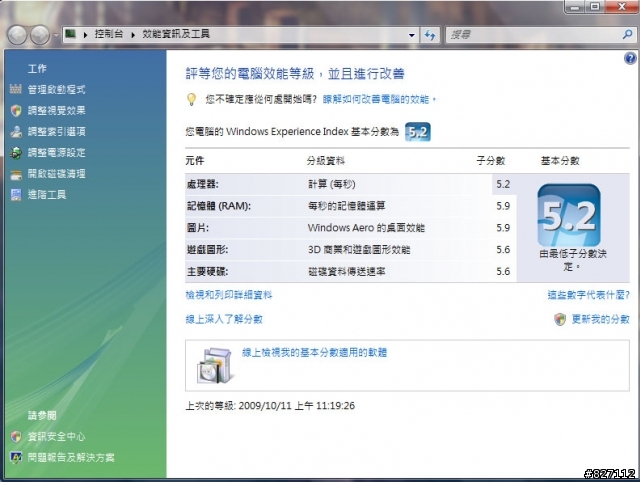Open 線上深入了解分數 link
Viewport: 640px width, 482px height.
[x=224, y=319]
